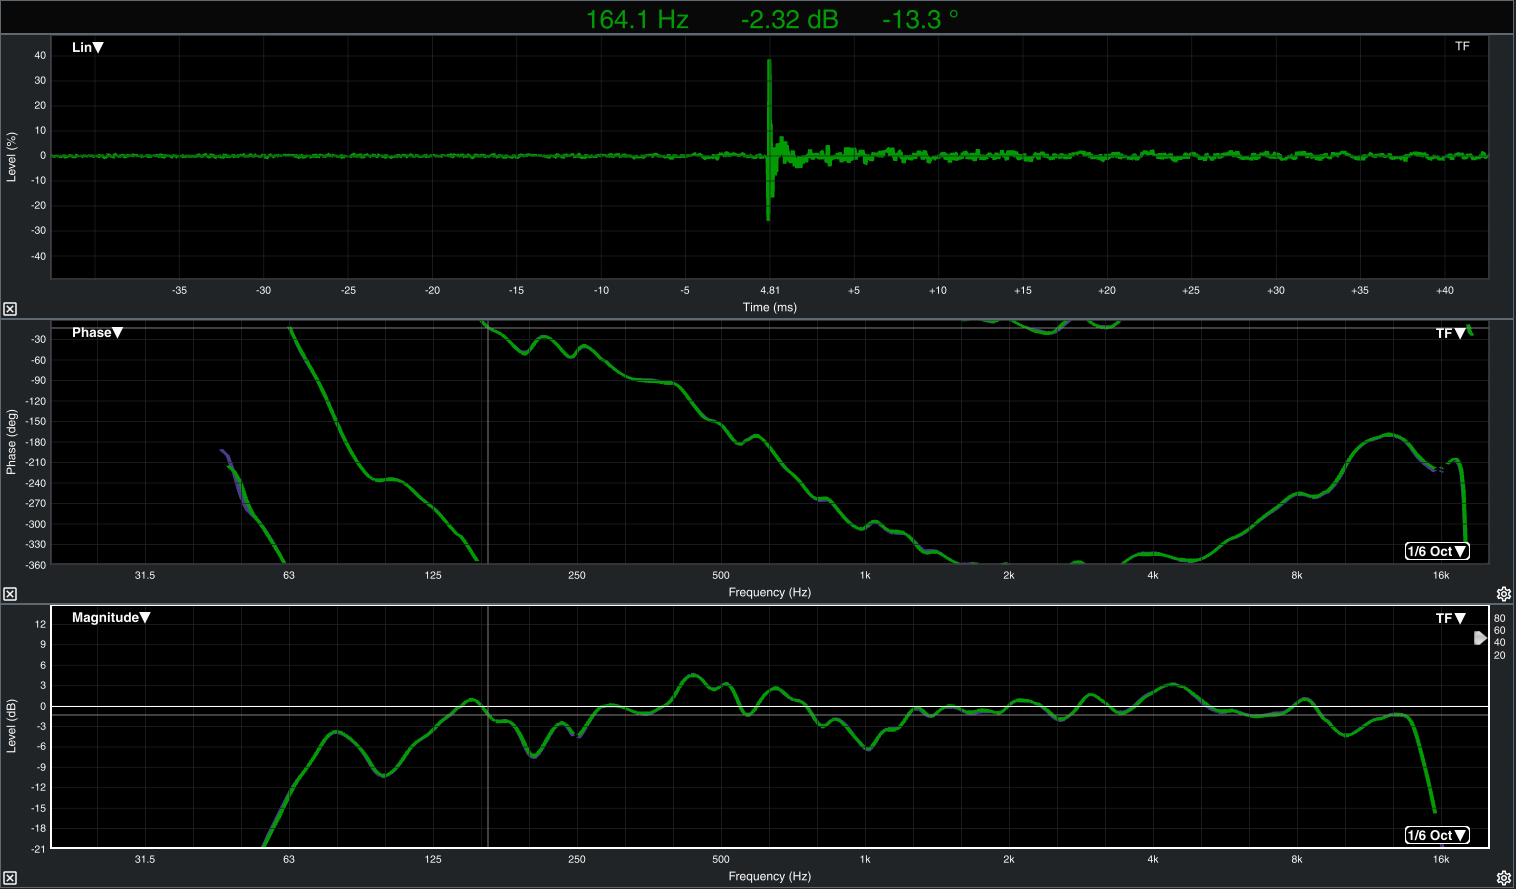Click the 1k label on Magnitude frequency axis
The height and width of the screenshot is (889, 1516).
pos(865,859)
